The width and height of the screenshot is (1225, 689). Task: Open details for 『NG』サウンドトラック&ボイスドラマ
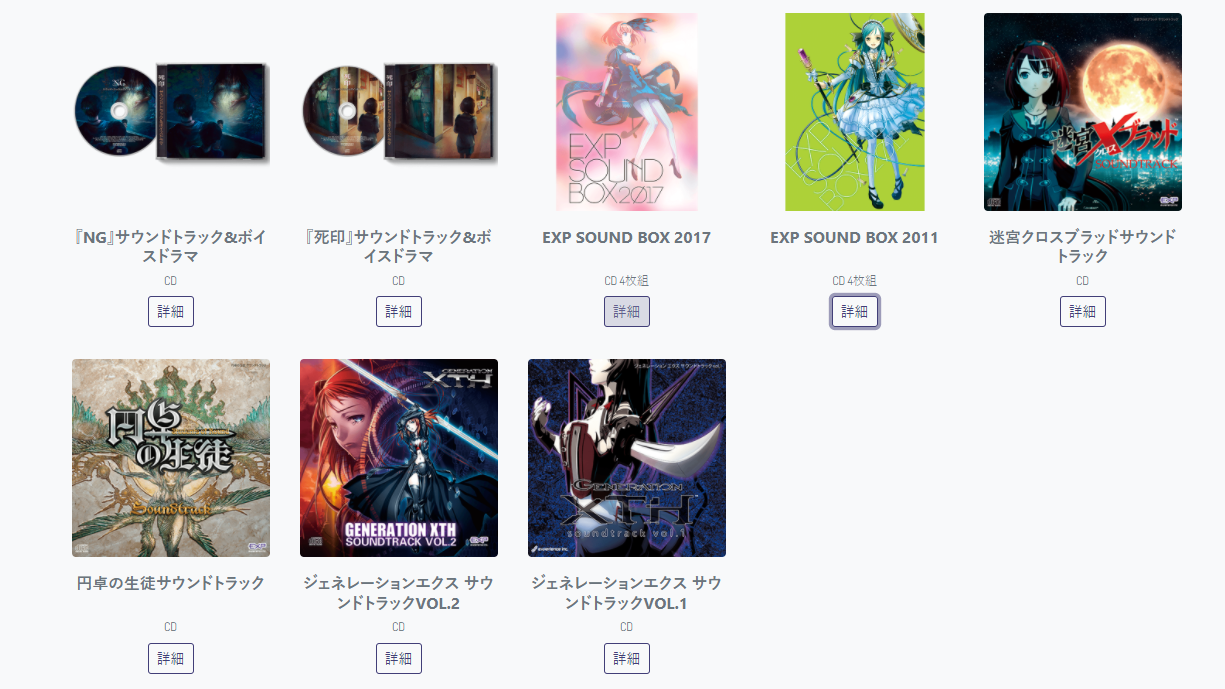pos(171,311)
